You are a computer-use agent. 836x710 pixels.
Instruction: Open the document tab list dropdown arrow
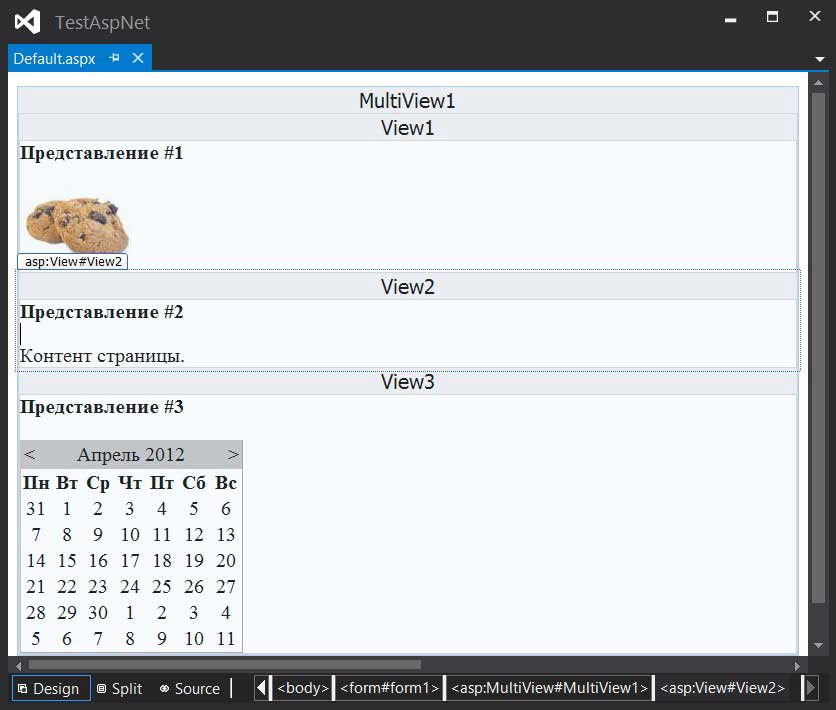(x=820, y=59)
